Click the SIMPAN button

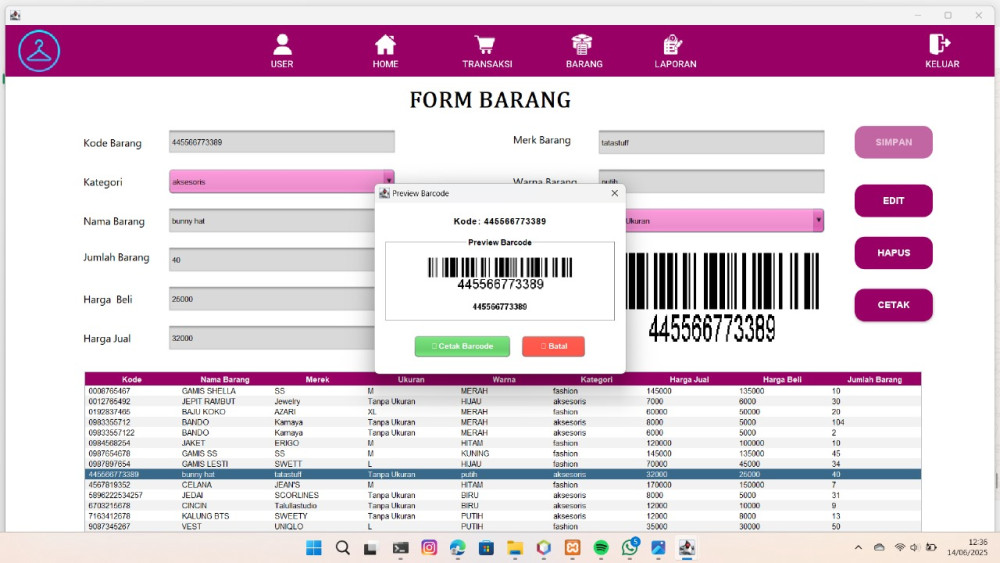(x=893, y=142)
